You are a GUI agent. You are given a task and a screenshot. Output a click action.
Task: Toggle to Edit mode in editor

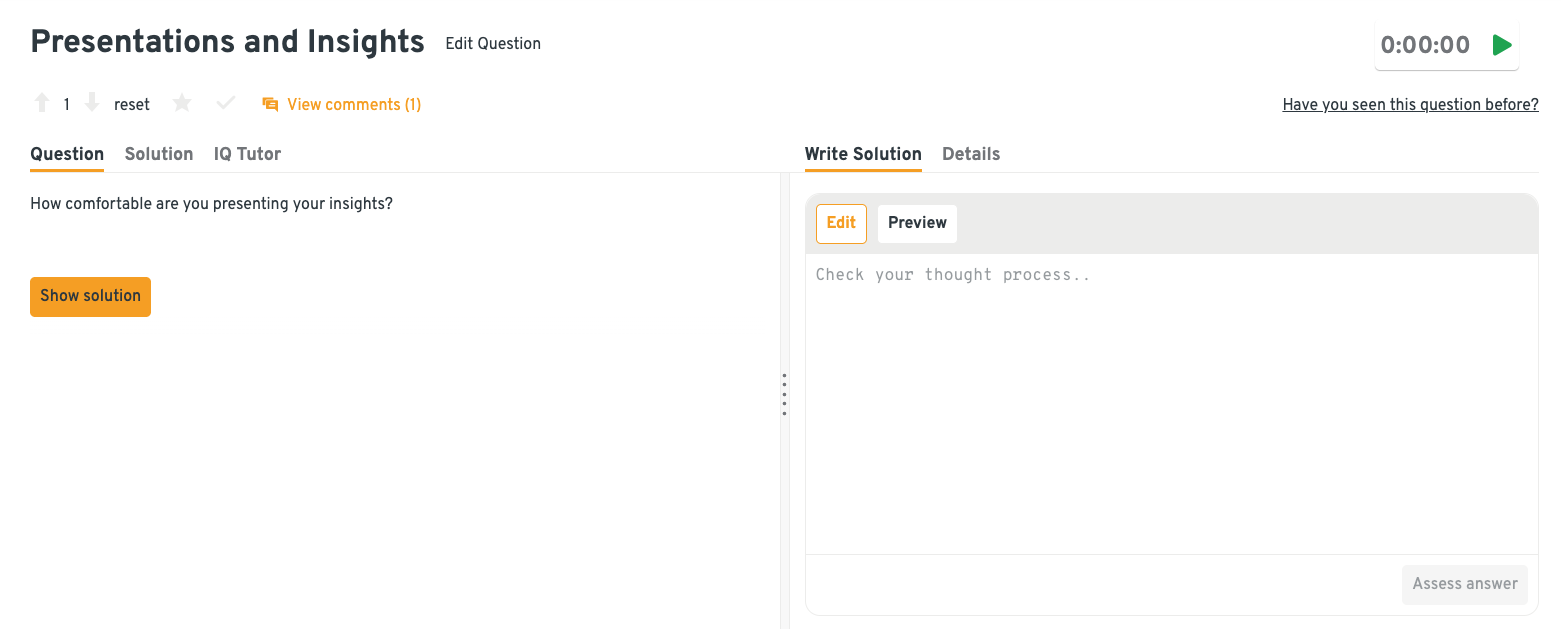(841, 223)
